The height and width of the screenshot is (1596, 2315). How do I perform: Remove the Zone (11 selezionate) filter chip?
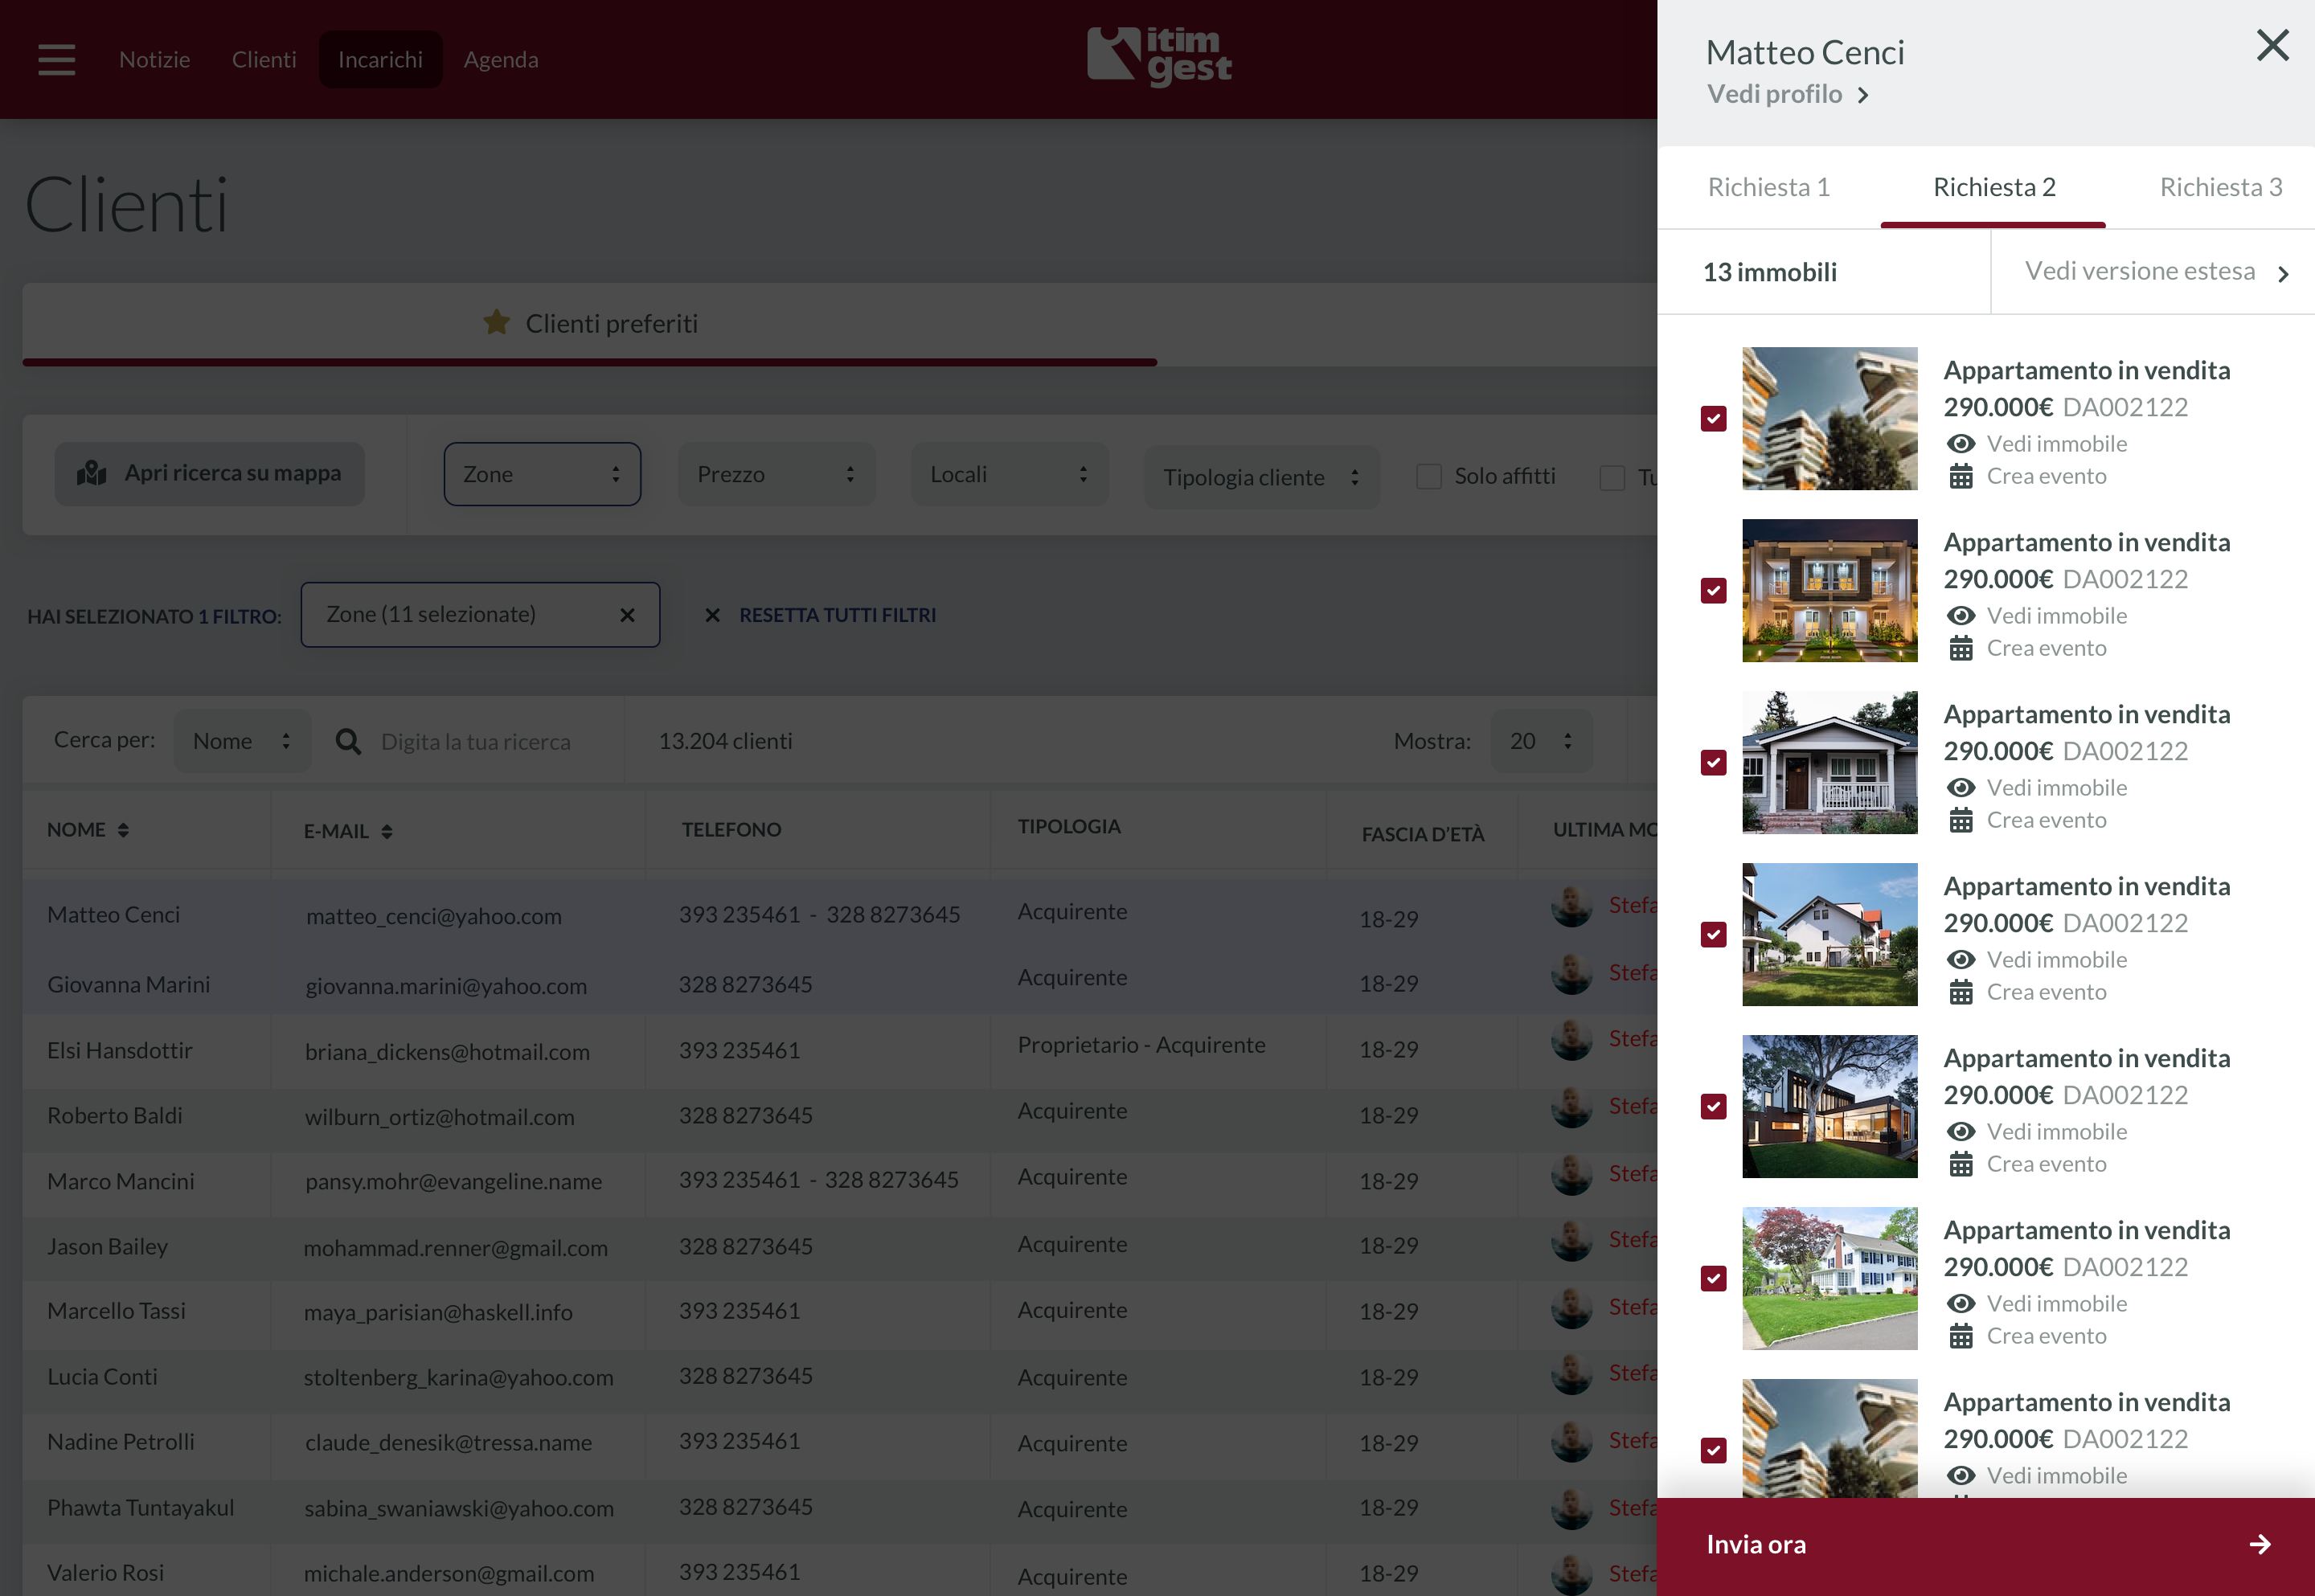tap(627, 615)
